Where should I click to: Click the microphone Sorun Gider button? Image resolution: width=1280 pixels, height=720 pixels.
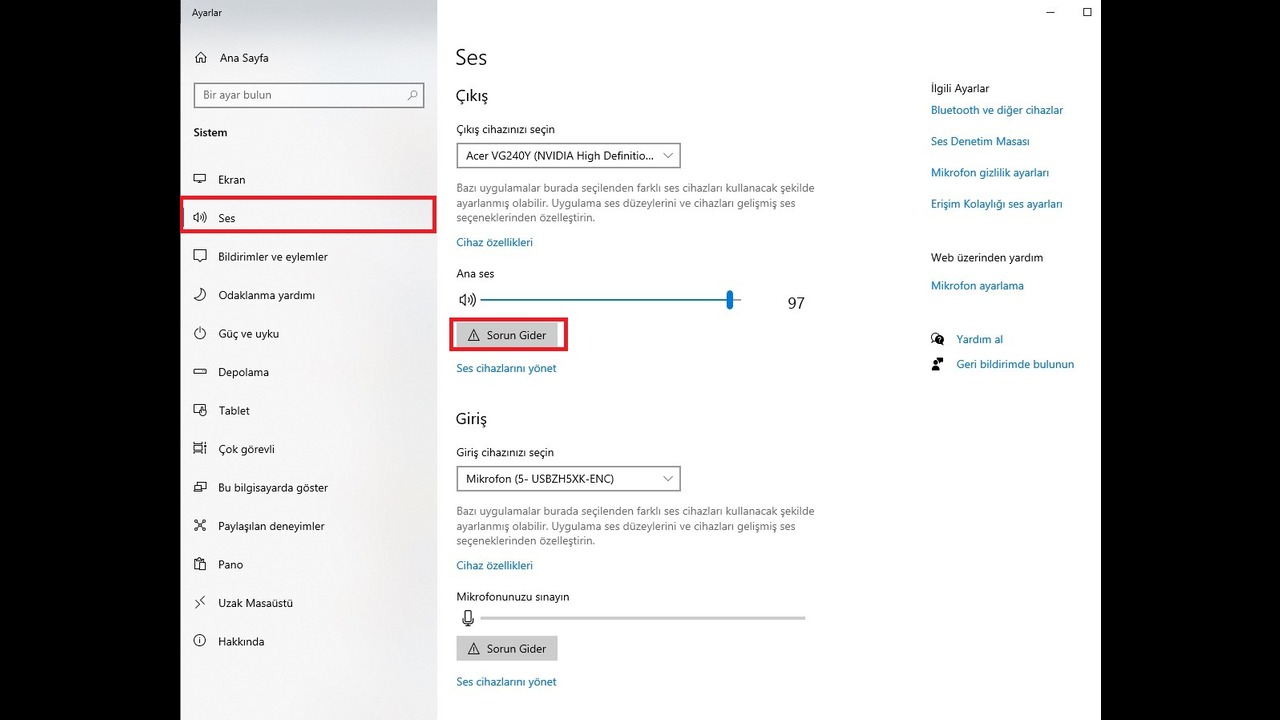[x=507, y=649]
